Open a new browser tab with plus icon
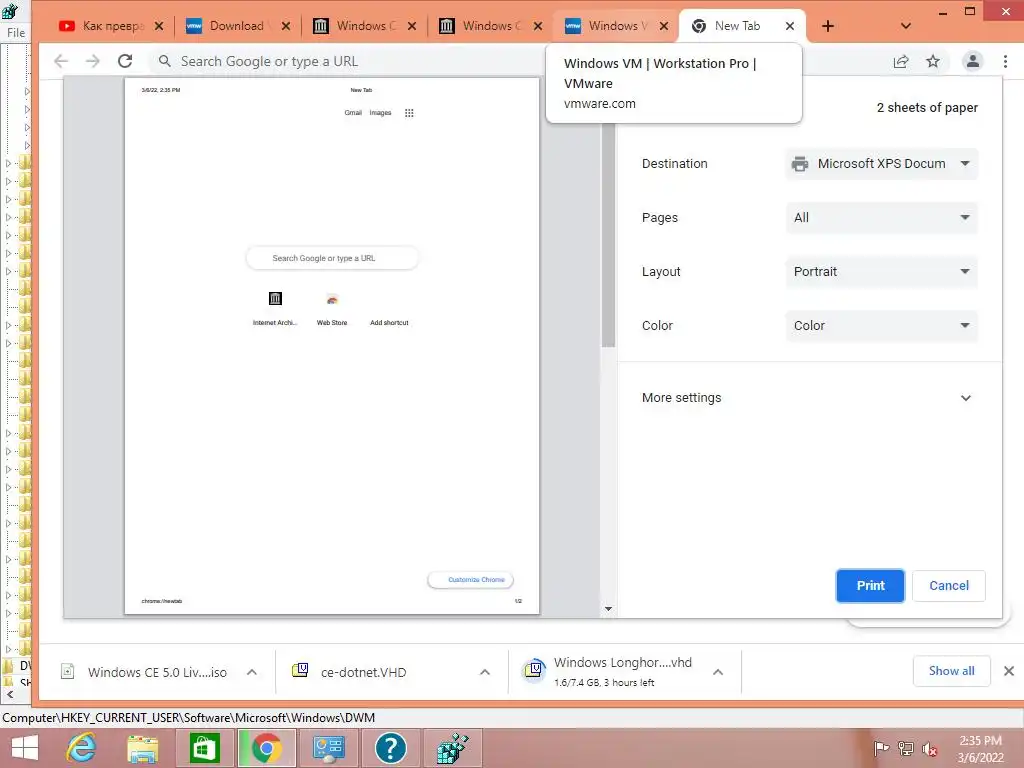Viewport: 1024px width, 768px height. pos(828,26)
